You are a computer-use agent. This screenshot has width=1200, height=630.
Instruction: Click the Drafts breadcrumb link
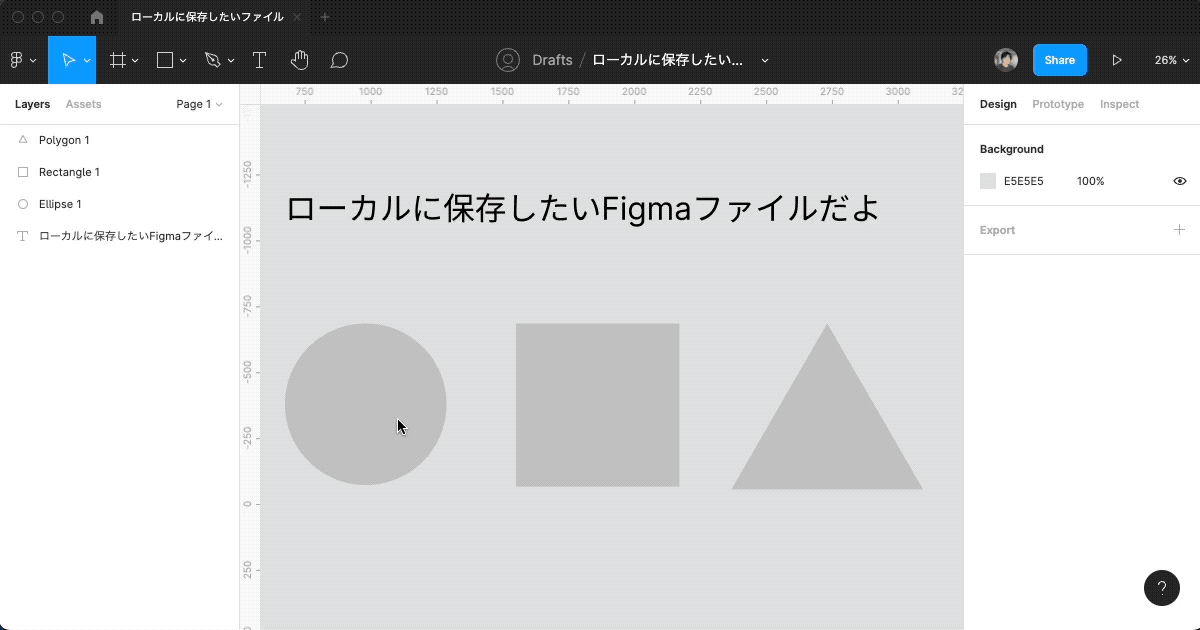[552, 60]
